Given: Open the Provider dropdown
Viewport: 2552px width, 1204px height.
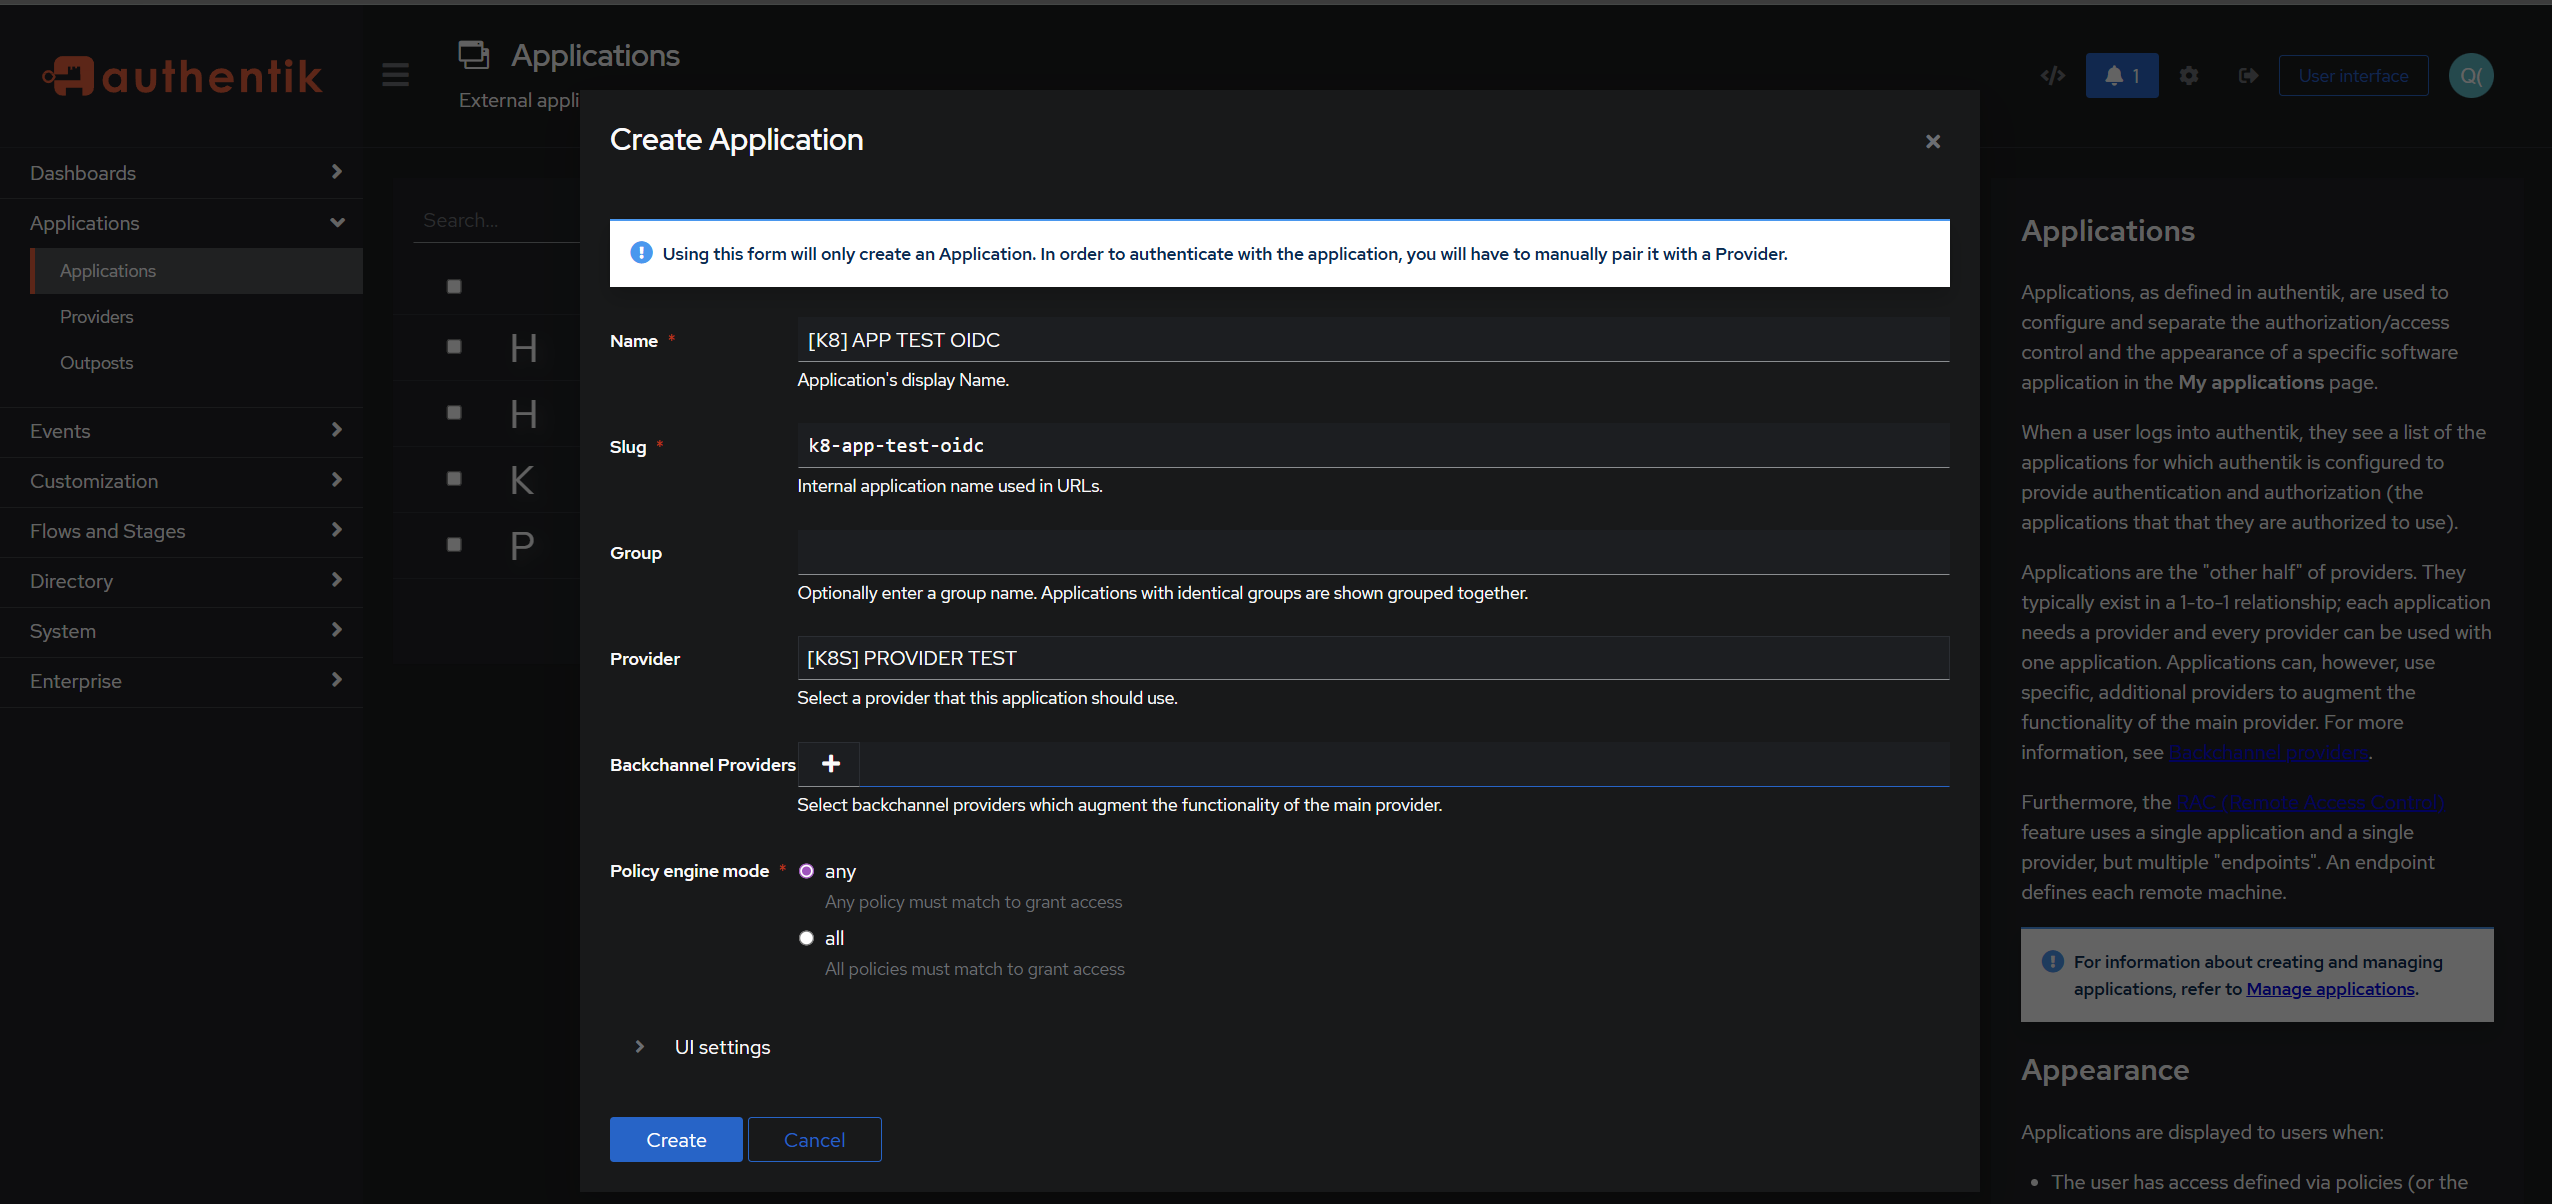Looking at the screenshot, I should 1373,658.
